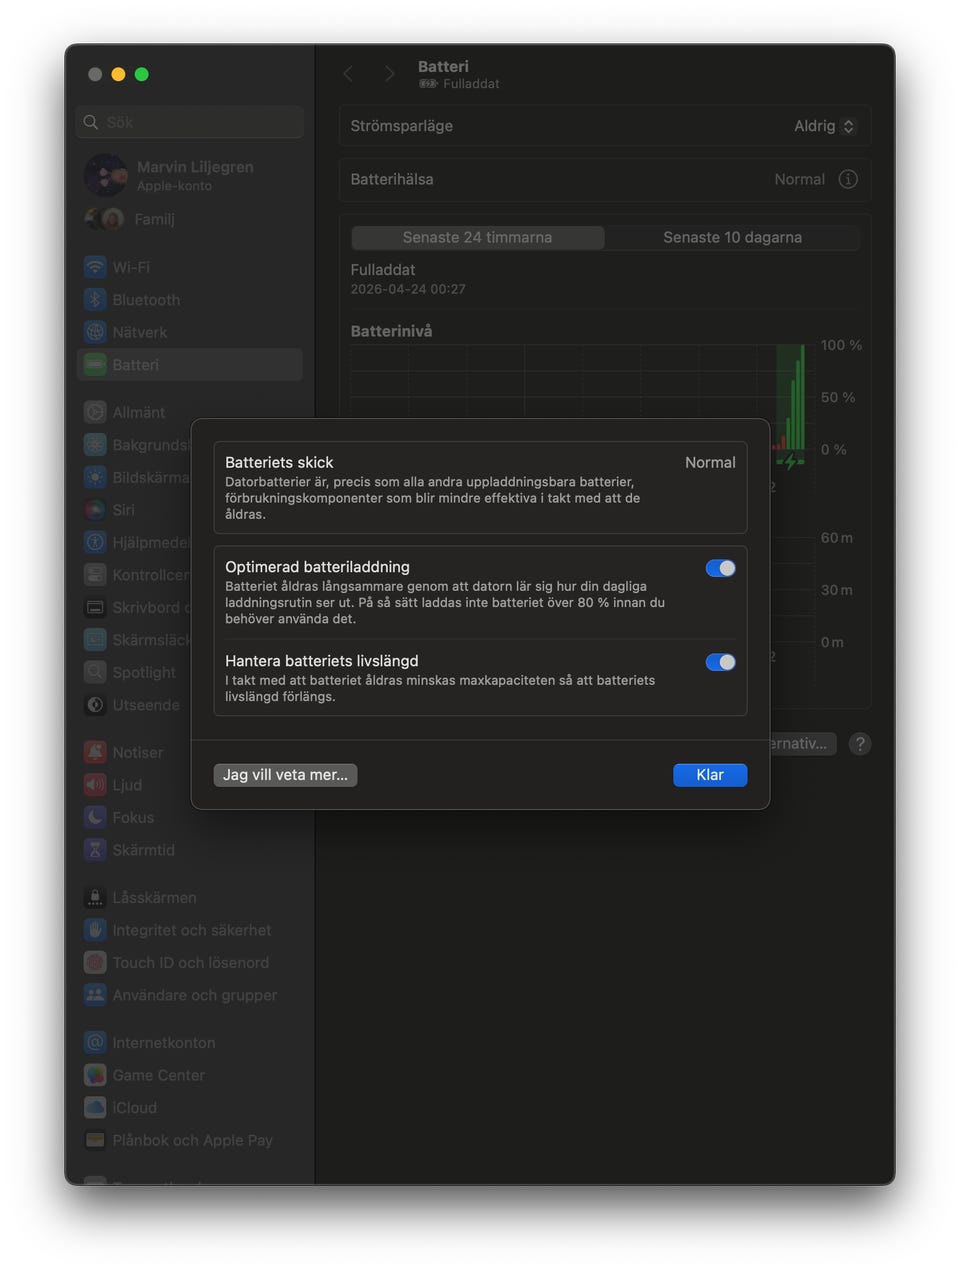Open the Siri sidebar icon
Image resolution: width=960 pixels, height=1271 pixels.
(x=95, y=510)
